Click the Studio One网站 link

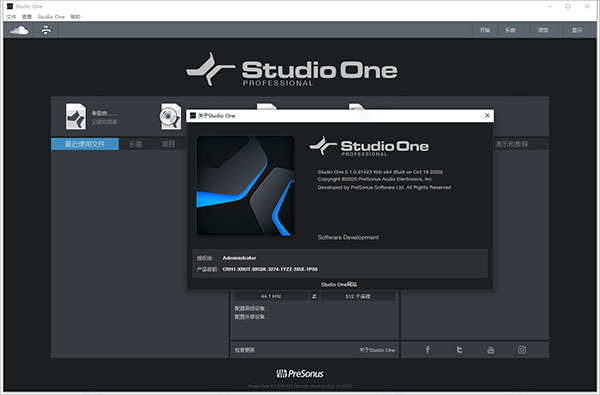339,284
